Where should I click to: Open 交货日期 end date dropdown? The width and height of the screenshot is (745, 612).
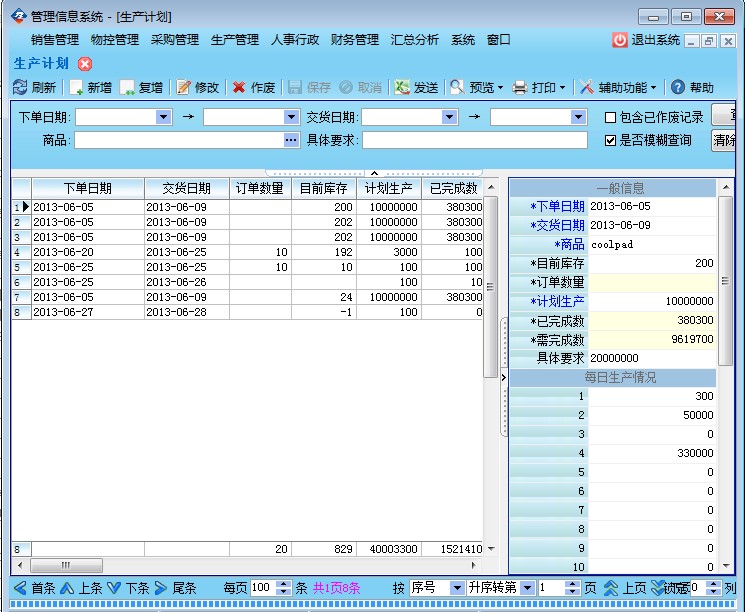[x=578, y=117]
